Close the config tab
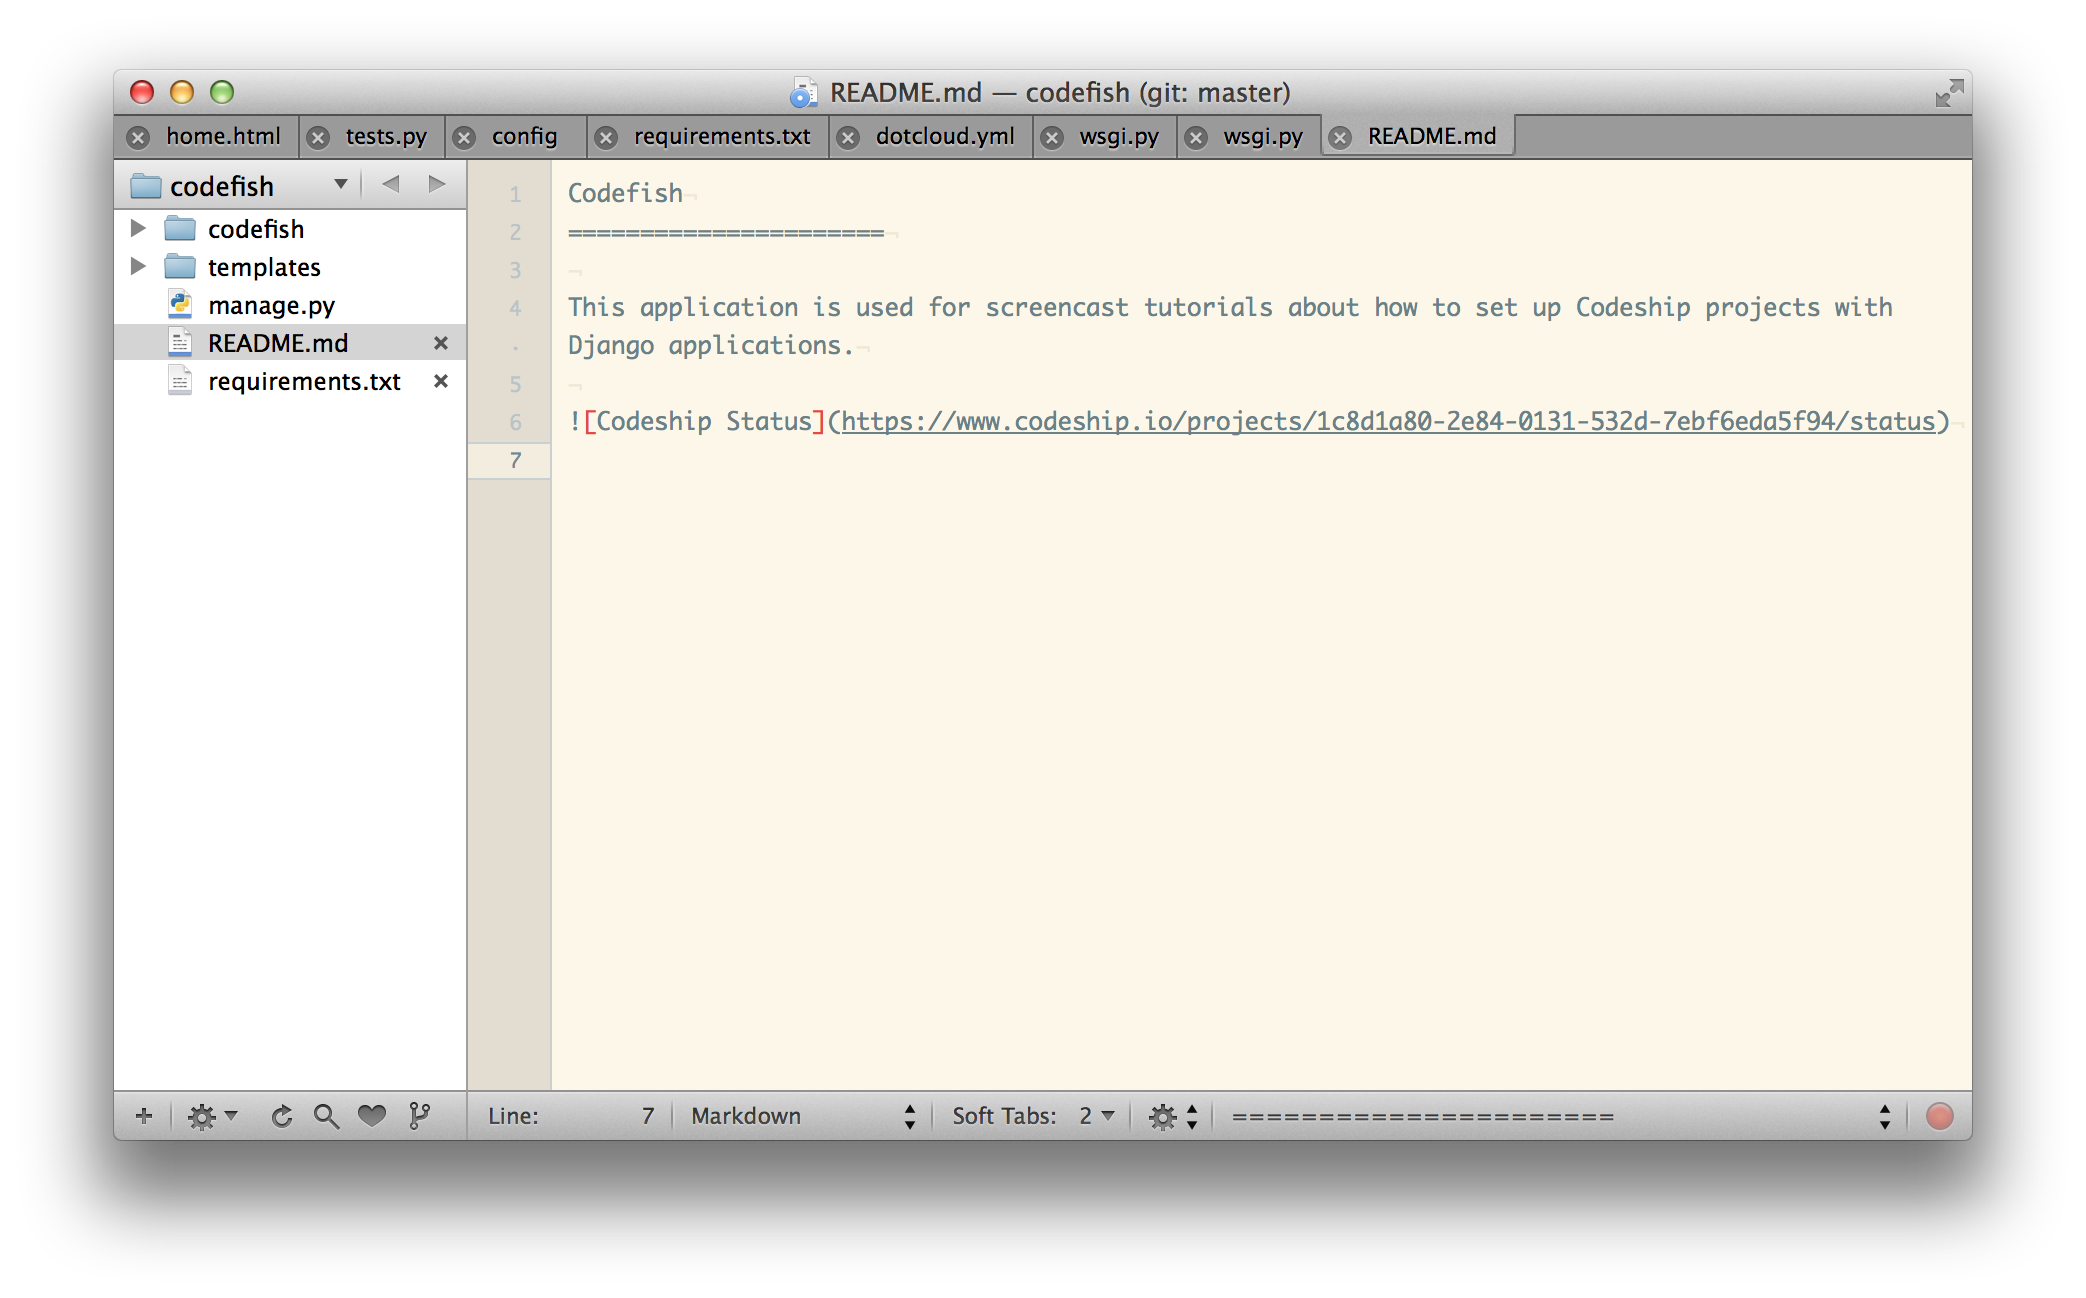The height and width of the screenshot is (1298, 2086). 464,138
